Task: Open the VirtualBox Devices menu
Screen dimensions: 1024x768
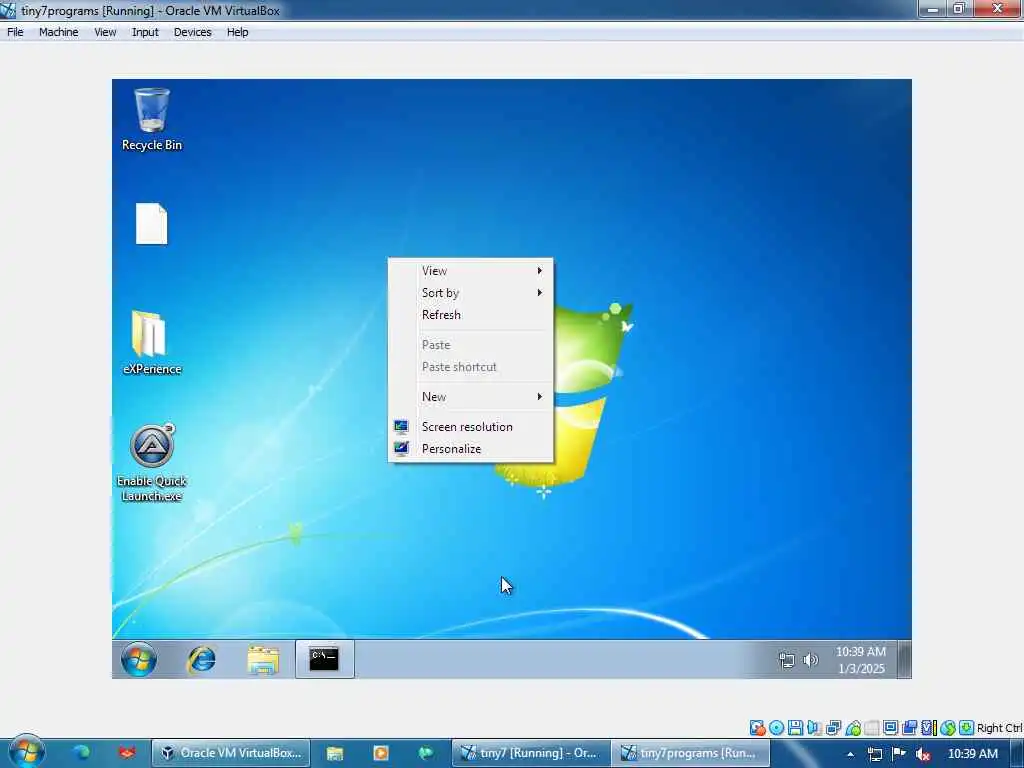Action: coord(193,32)
